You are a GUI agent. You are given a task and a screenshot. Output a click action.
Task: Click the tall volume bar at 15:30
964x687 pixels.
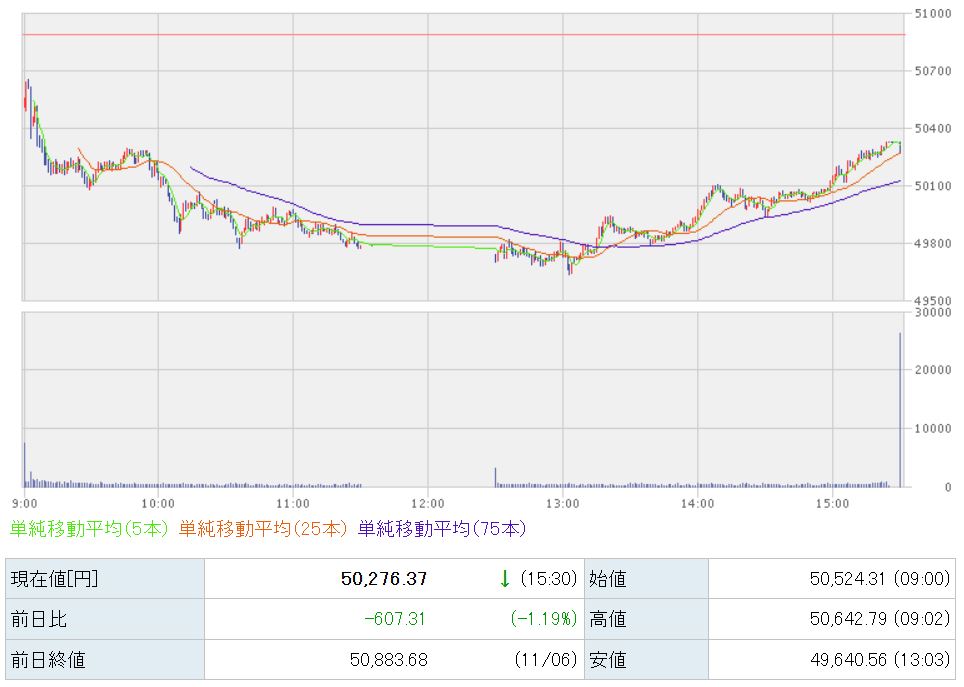(x=900, y=410)
